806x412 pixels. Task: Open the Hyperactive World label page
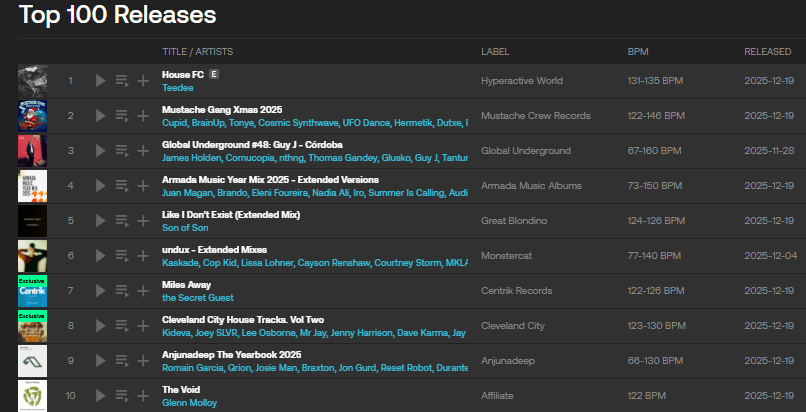click(521, 81)
